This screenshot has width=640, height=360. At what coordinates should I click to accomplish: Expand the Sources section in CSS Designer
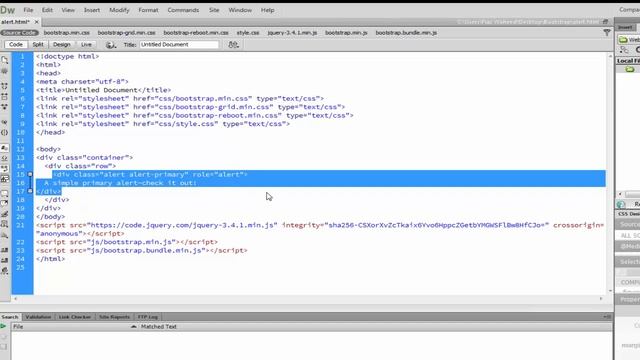[x=628, y=224]
